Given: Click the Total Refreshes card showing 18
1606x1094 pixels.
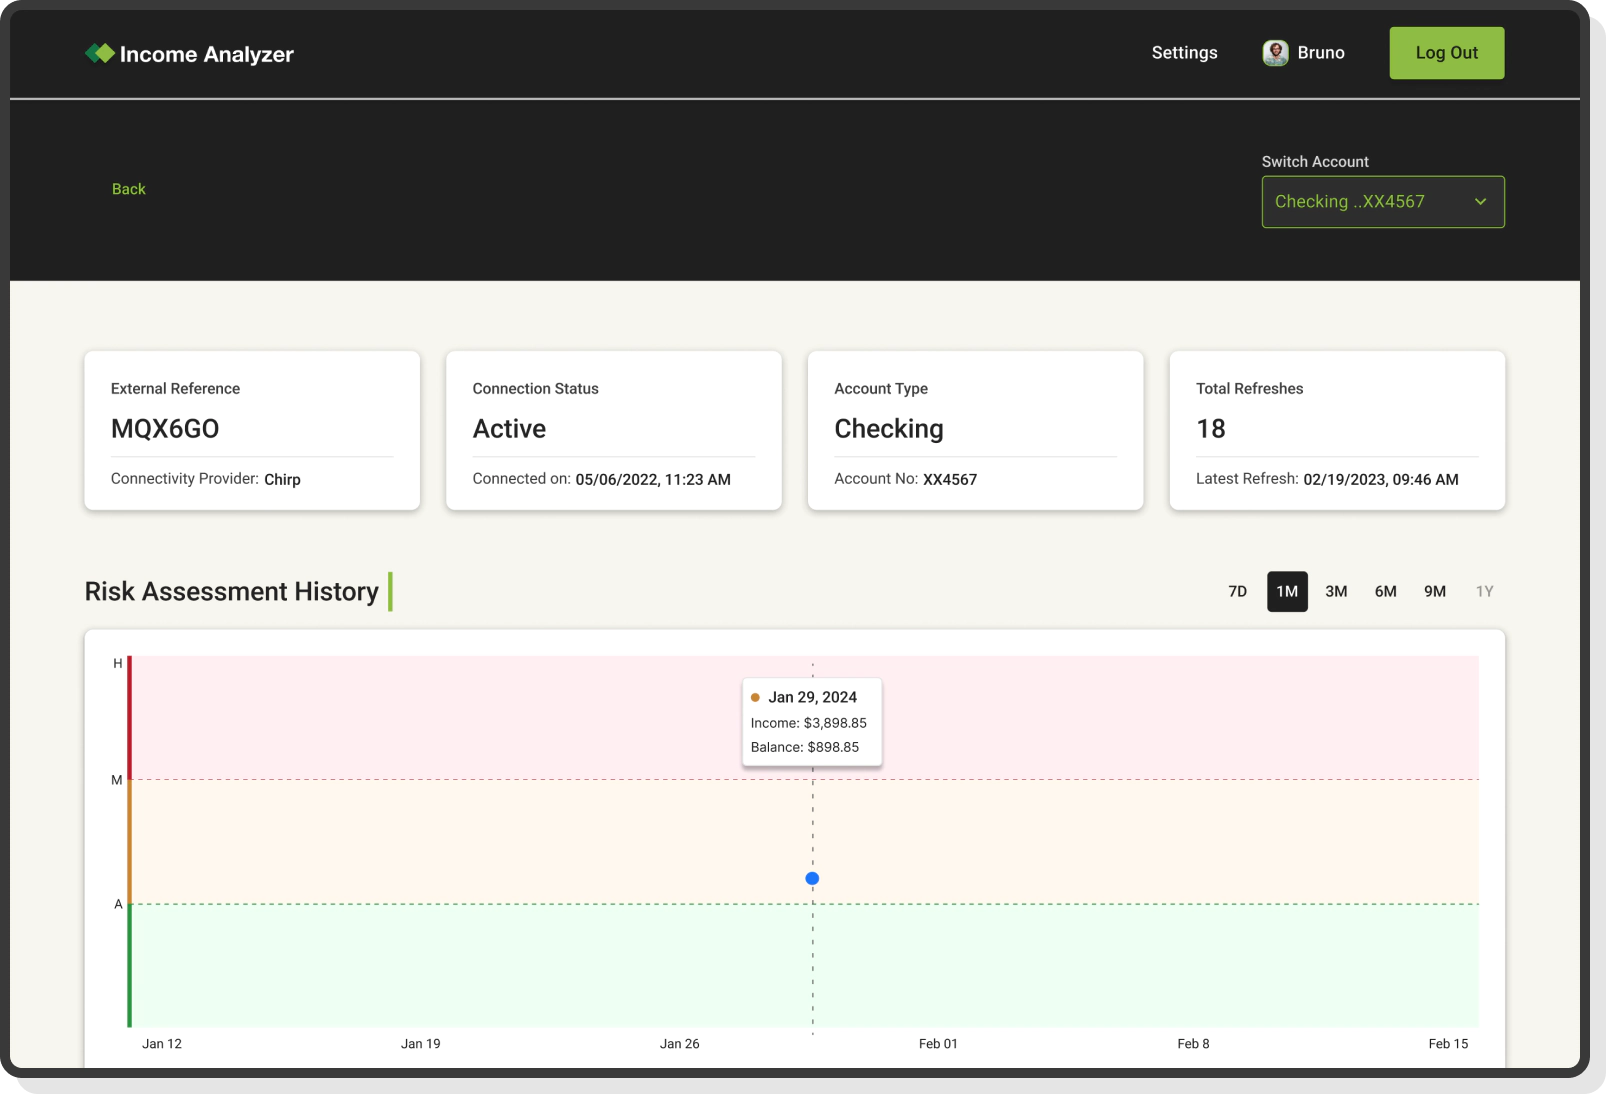Looking at the screenshot, I should [1336, 430].
